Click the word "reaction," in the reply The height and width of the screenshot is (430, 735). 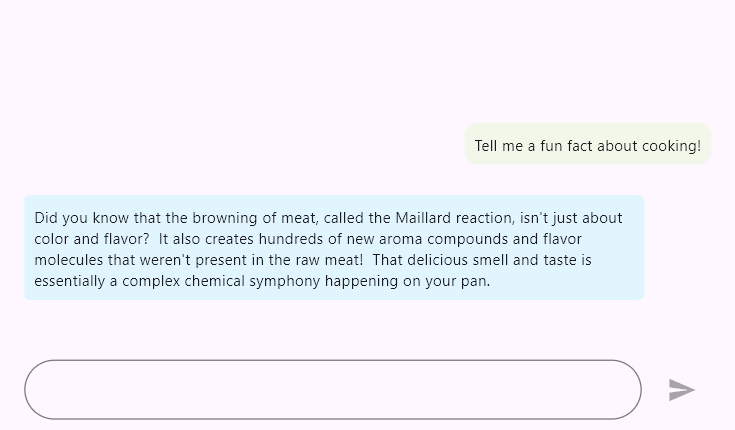pos(485,218)
